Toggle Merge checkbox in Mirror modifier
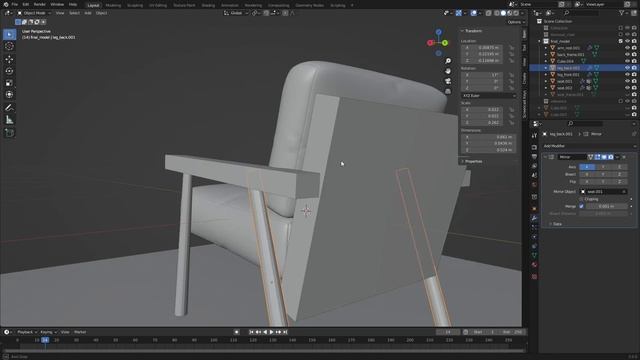The image size is (640, 360). coord(581,206)
